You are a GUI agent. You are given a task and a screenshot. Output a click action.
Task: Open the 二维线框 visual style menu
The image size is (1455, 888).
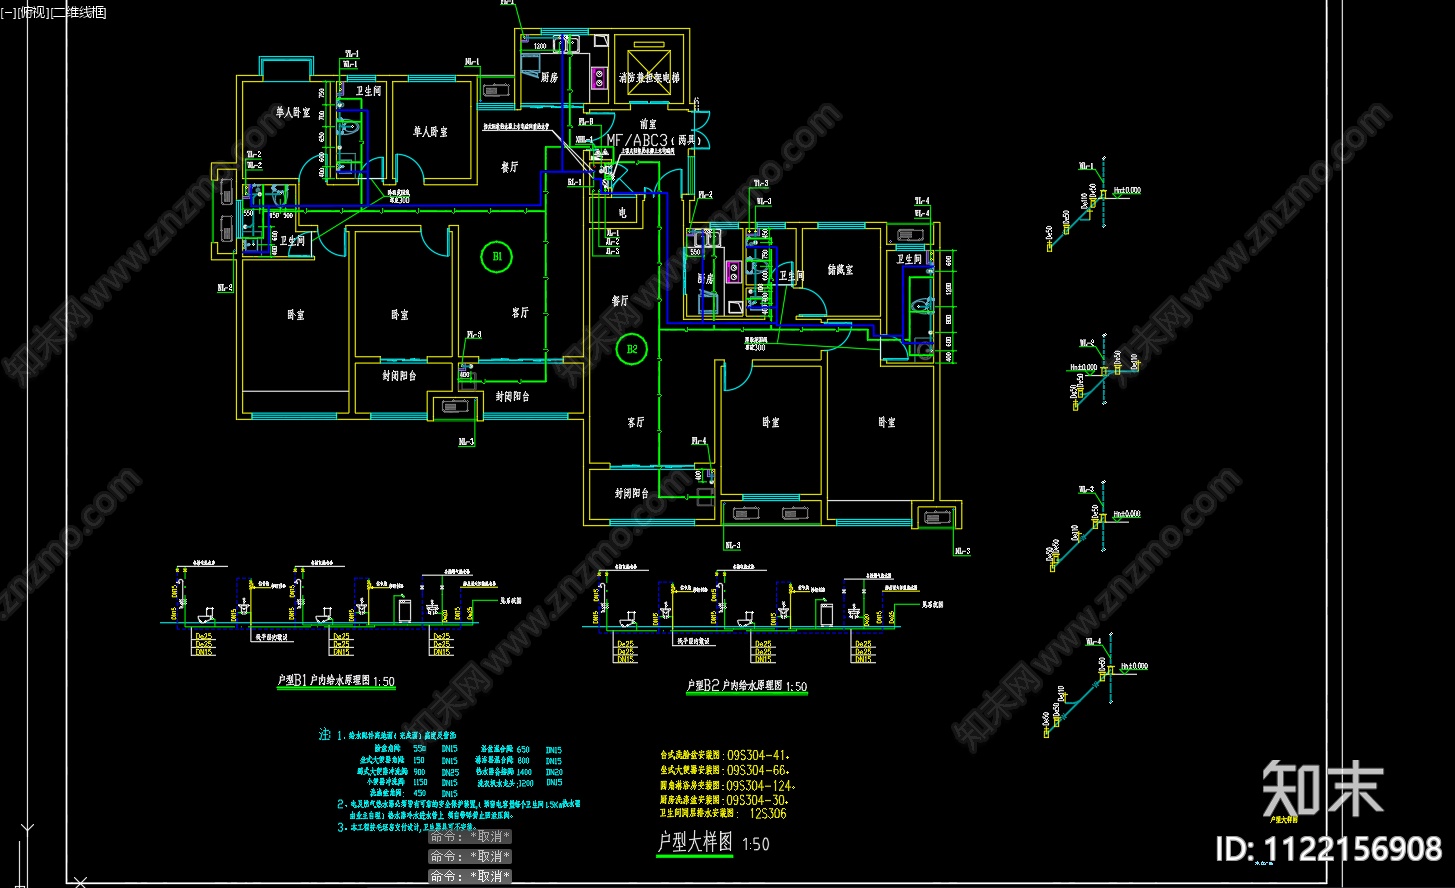(x=78, y=12)
